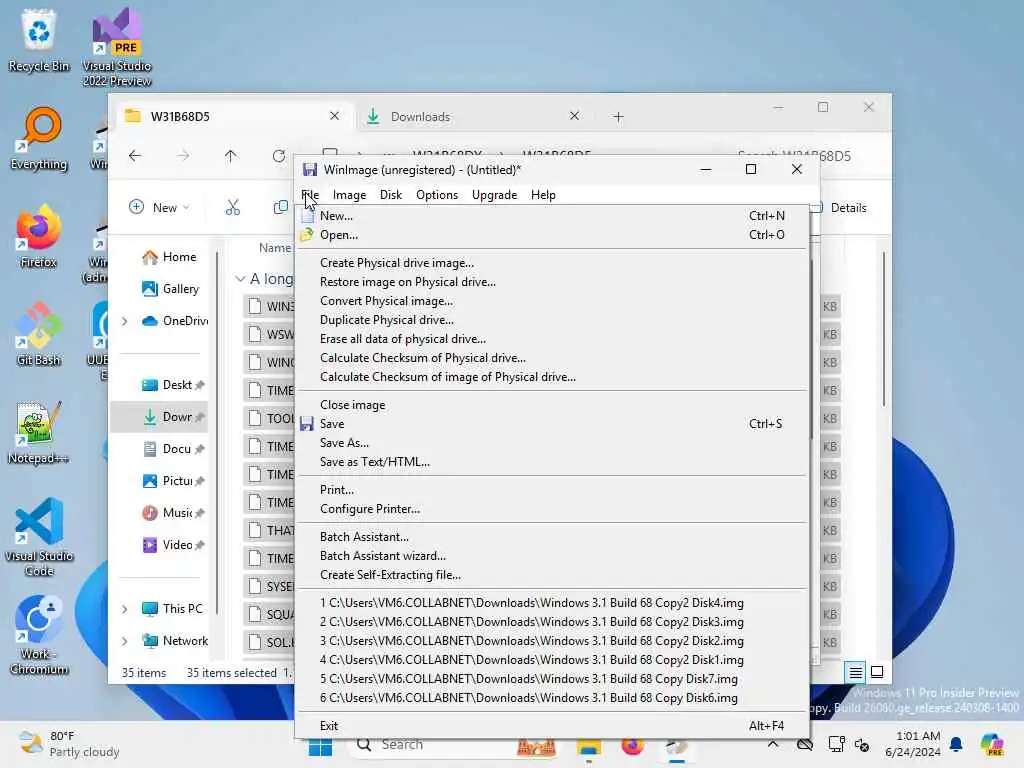
Task: Open Copilot preview icon in taskbar
Action: 992,744
